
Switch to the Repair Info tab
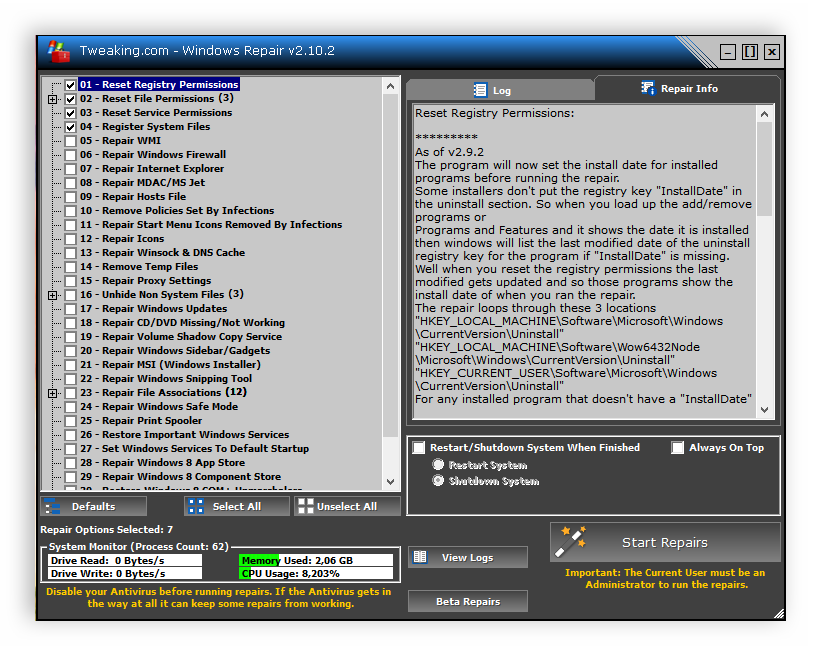(x=687, y=88)
